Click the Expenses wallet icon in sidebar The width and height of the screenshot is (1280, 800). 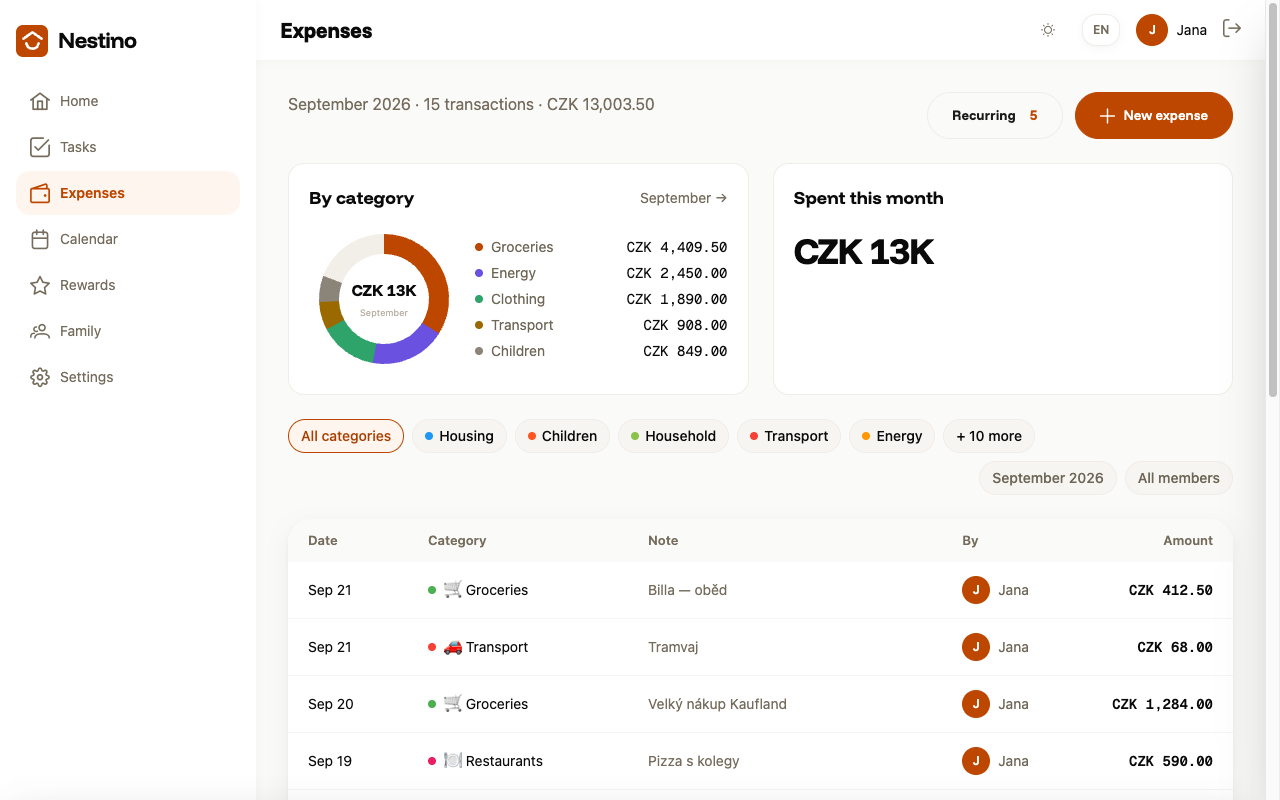[40, 193]
